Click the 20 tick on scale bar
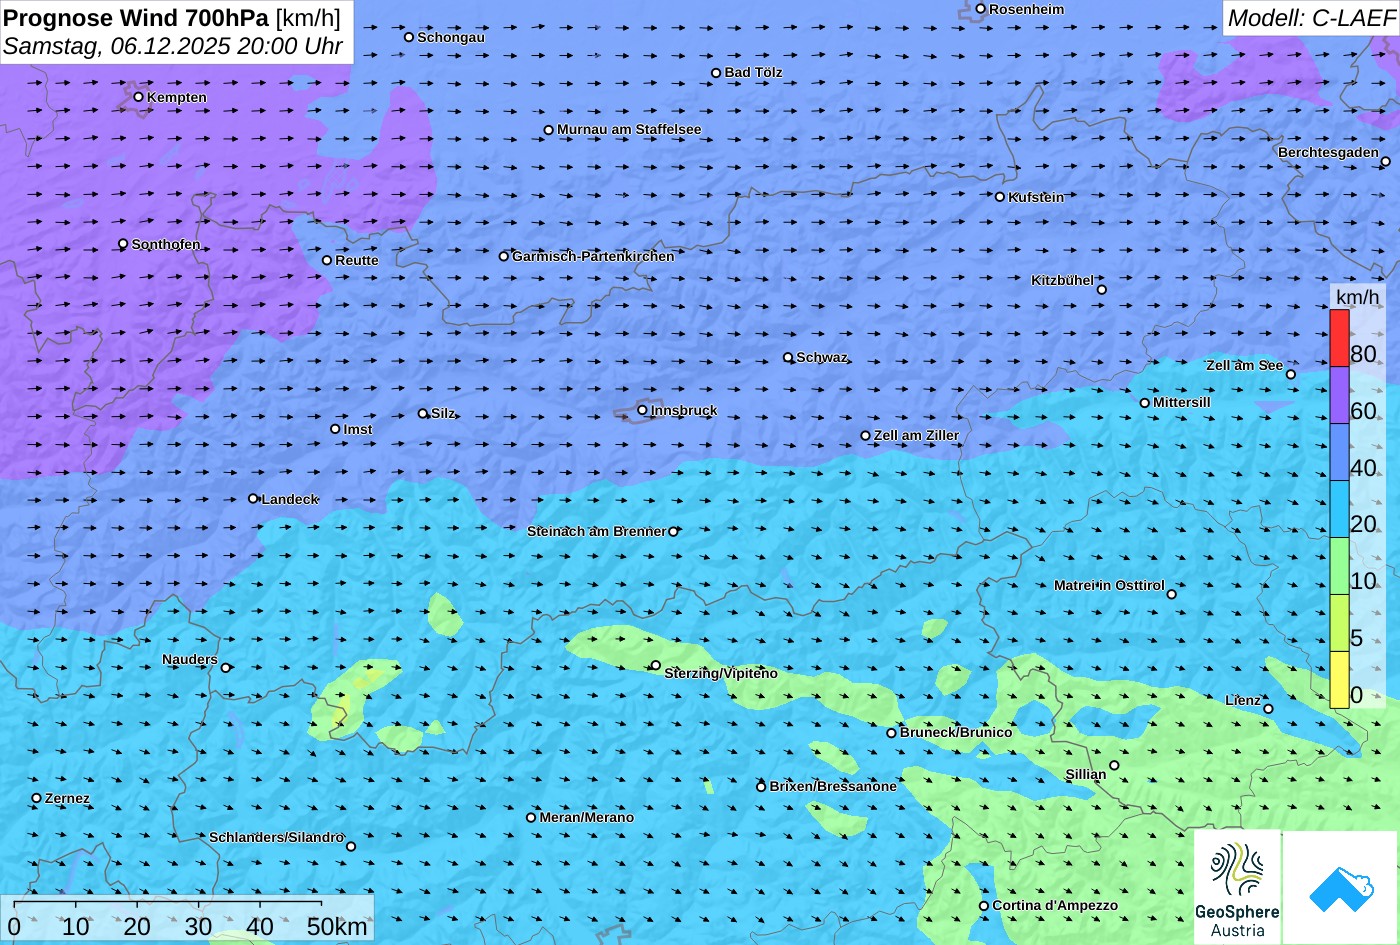 click(137, 926)
